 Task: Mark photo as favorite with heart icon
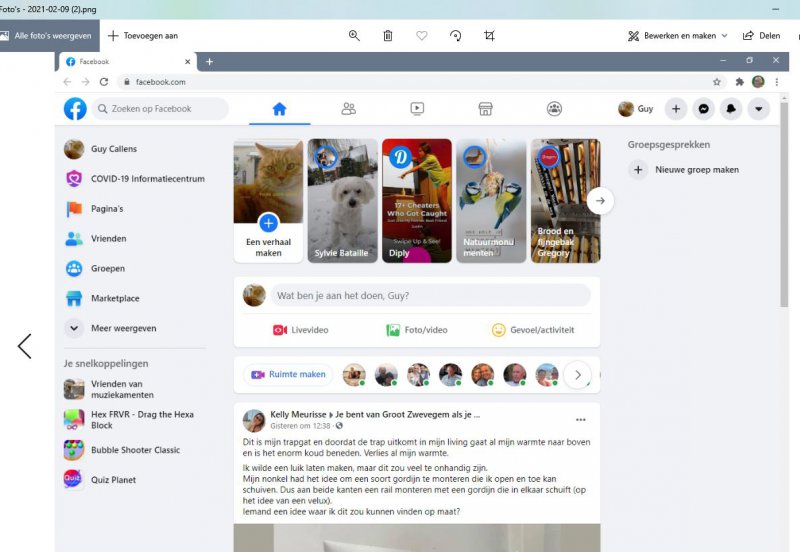(x=422, y=36)
